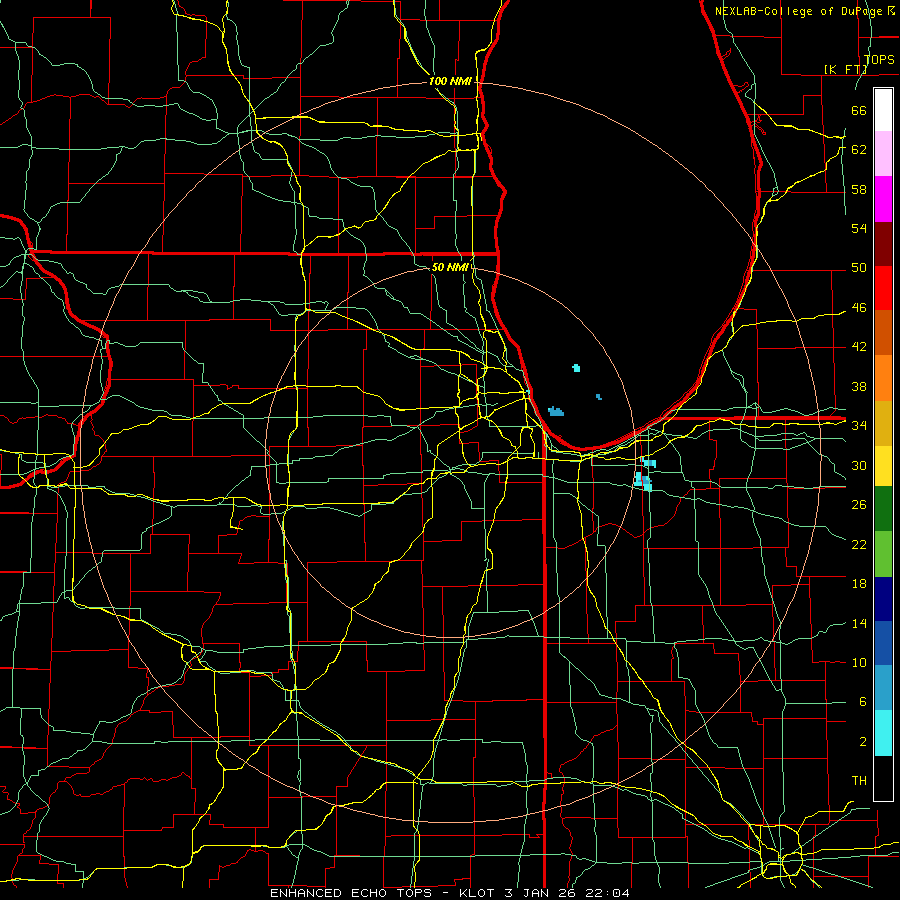Screen dimensions: 900x900
Task: Click the 22 legend value
Action: click(859, 544)
